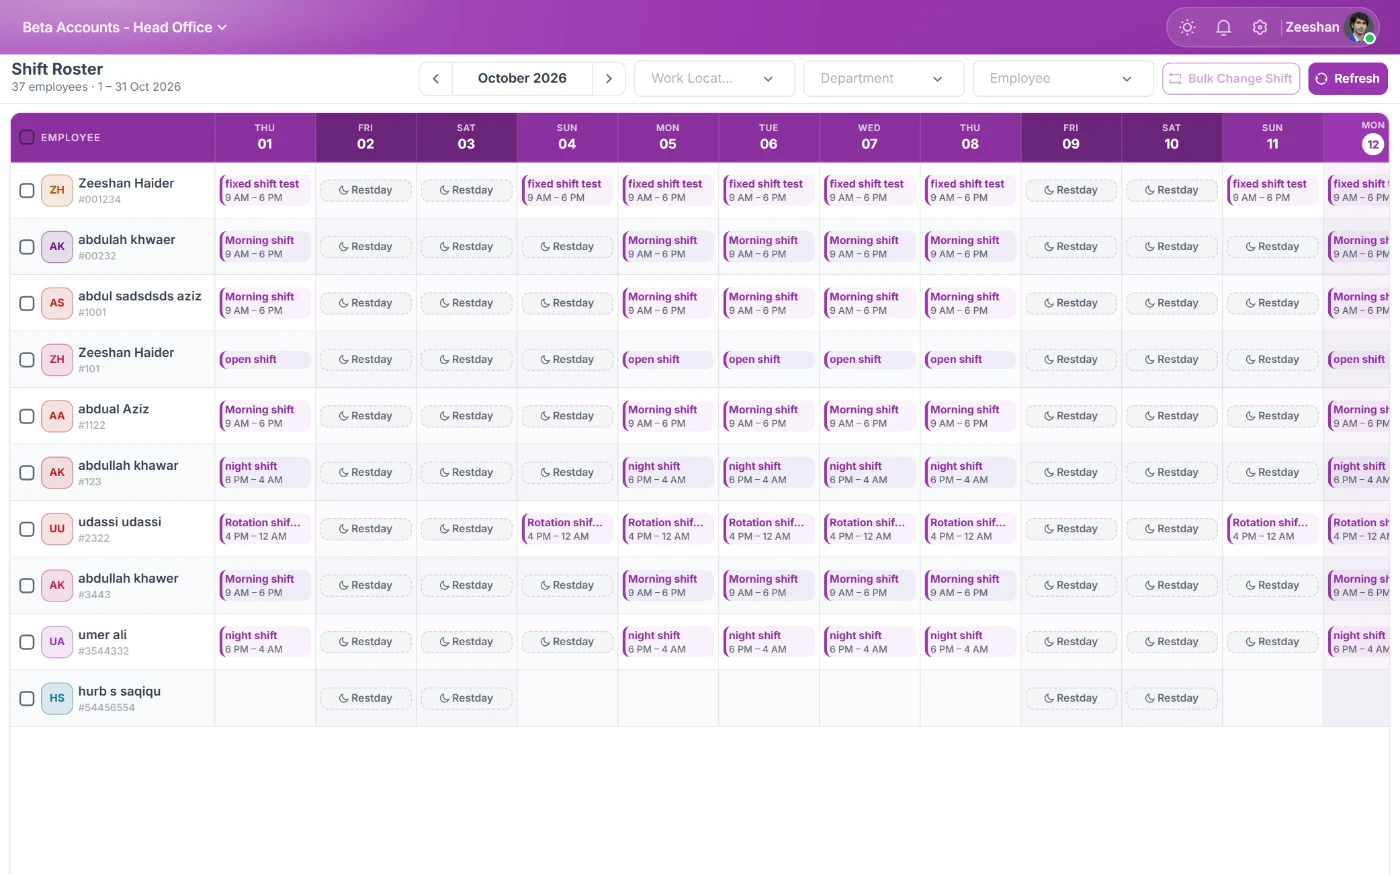The width and height of the screenshot is (1400, 875).
Task: Refresh the shift roster
Action: tap(1348, 78)
